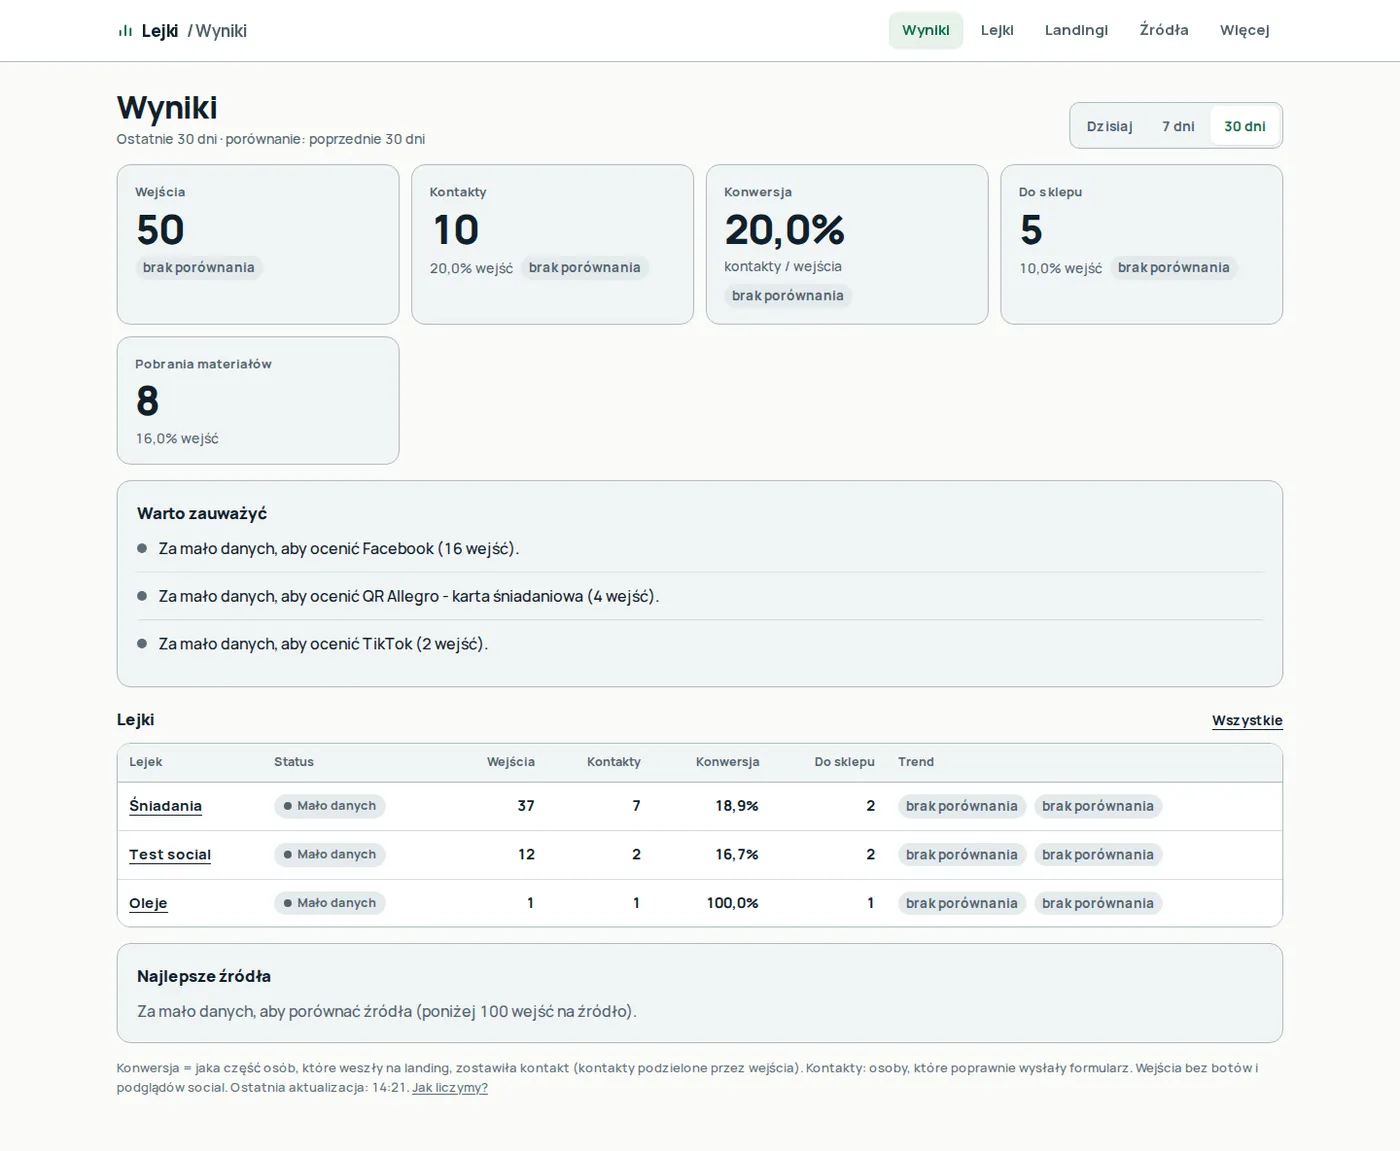Viewport: 1400px width, 1151px height.
Task: Open the Więcej menu
Action: click(x=1244, y=30)
